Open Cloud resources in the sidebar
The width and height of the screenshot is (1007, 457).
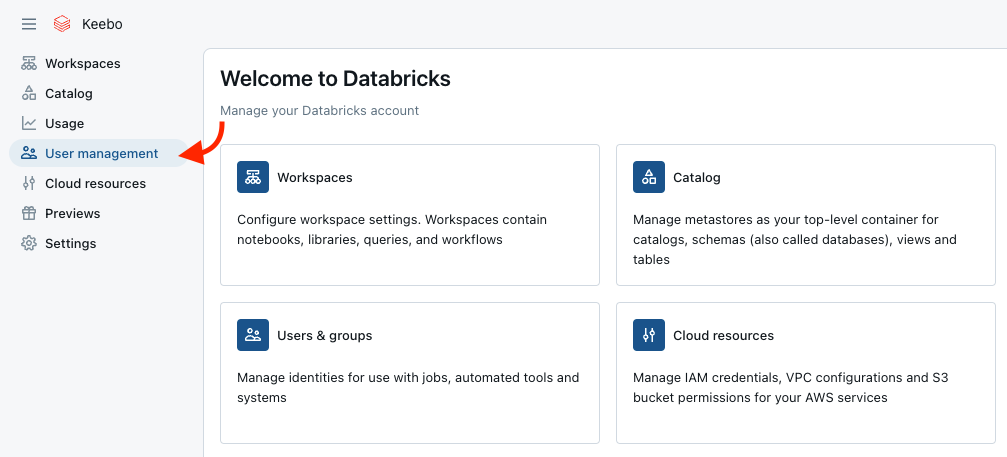96,184
